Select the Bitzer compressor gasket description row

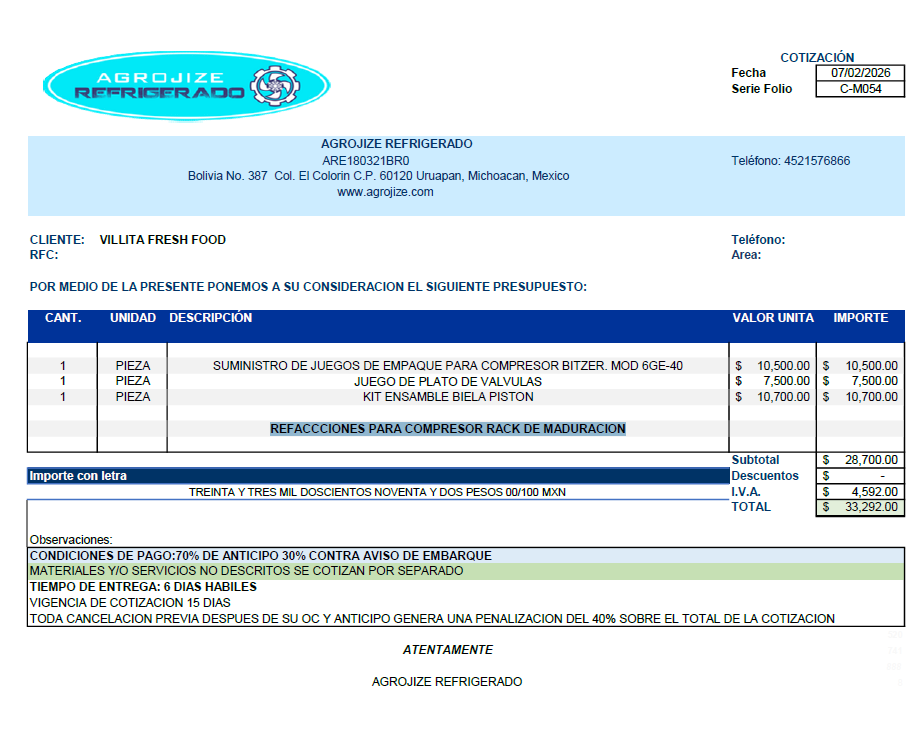point(447,366)
